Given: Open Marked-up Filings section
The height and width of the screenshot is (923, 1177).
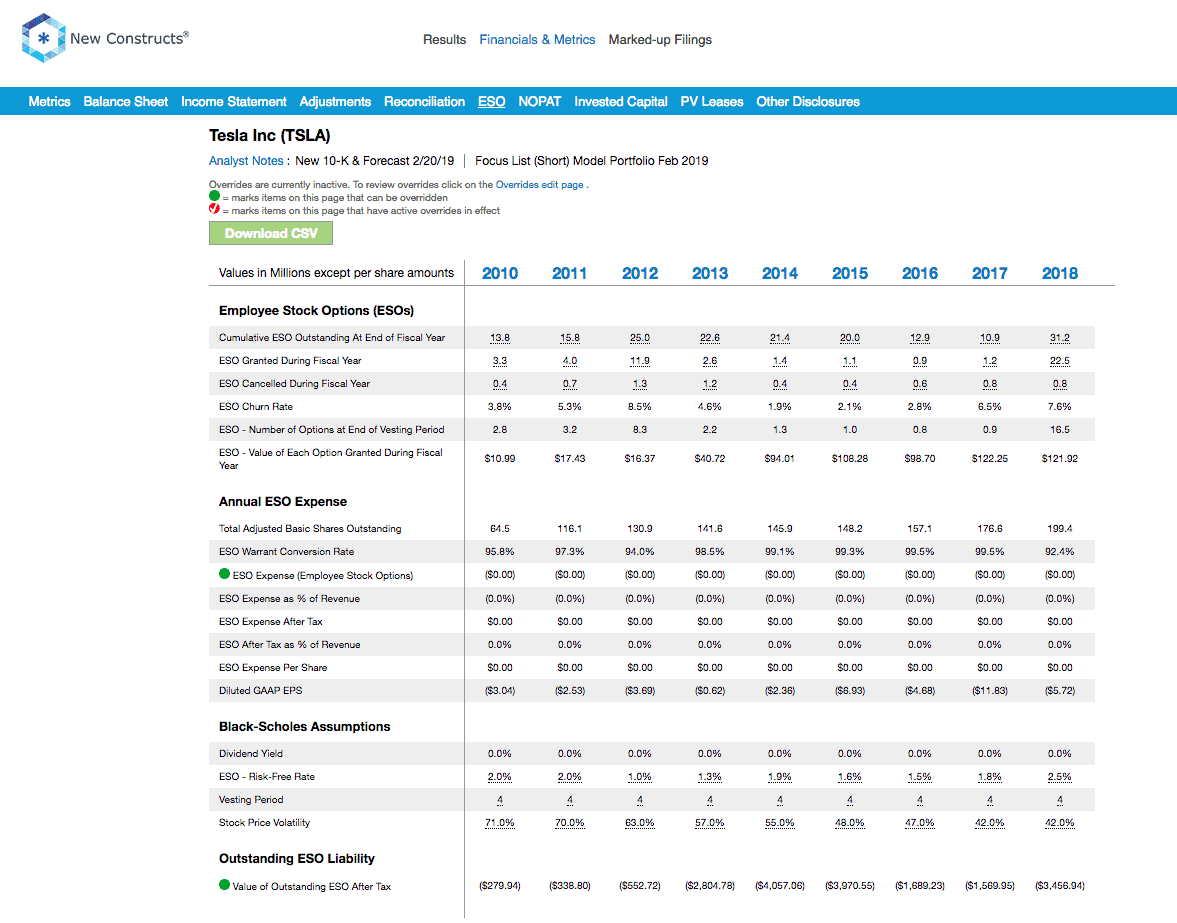Looking at the screenshot, I should tap(661, 40).
